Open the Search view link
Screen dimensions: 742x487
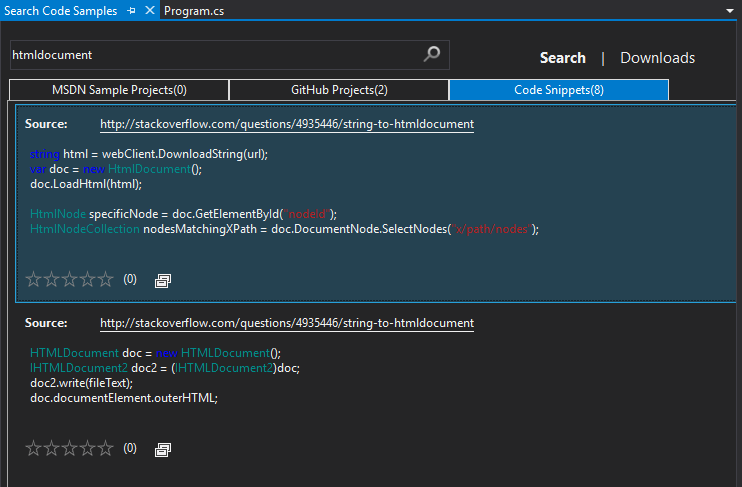(563, 58)
